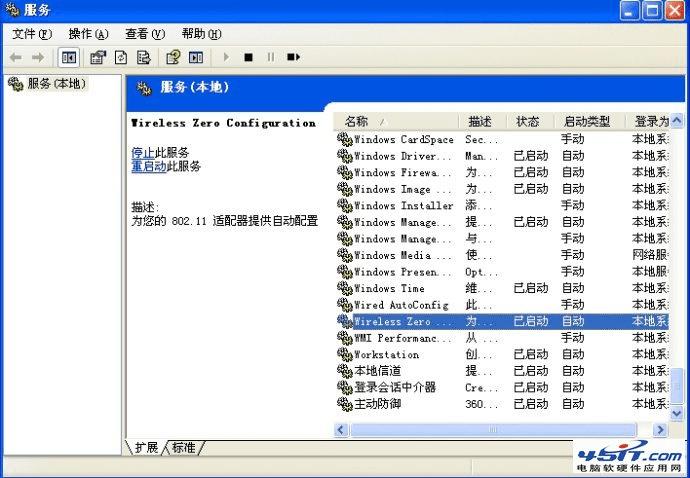Minimize the 服务 window
The width and height of the screenshot is (690, 478).
click(x=629, y=10)
